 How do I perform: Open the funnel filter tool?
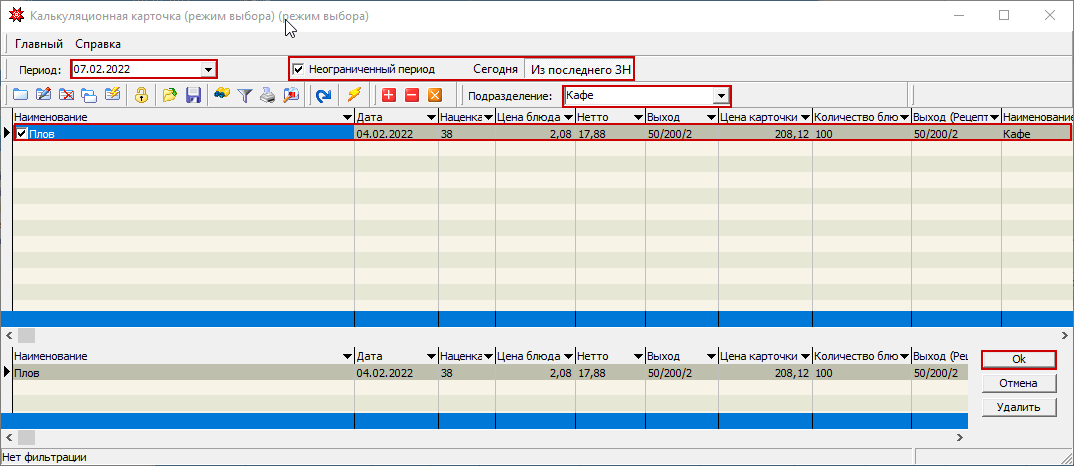[x=245, y=96]
